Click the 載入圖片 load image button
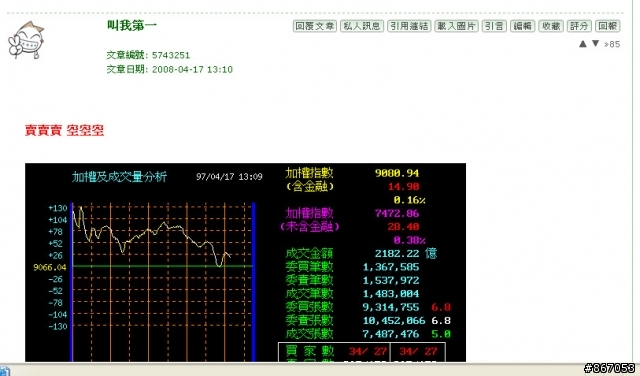Screen dimensions: 640x376 (x=456, y=26)
